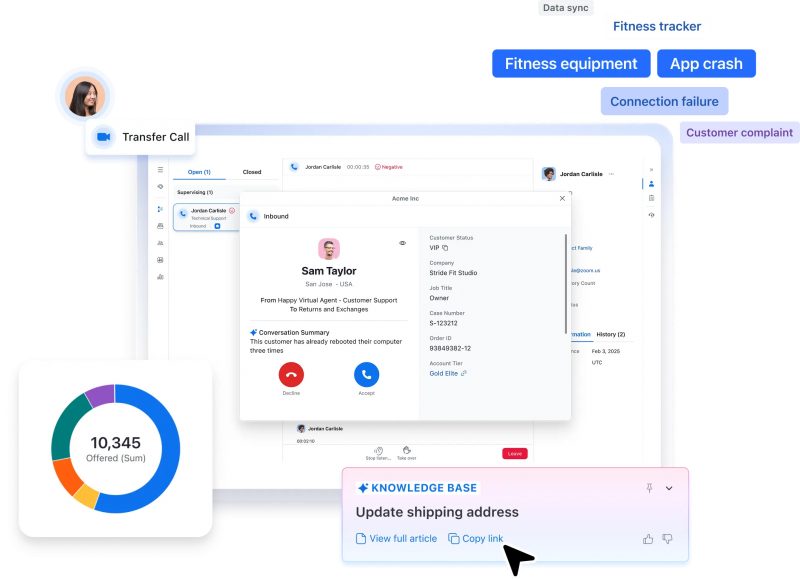Select the App crash tag
The width and height of the screenshot is (800, 579).
[706, 64]
